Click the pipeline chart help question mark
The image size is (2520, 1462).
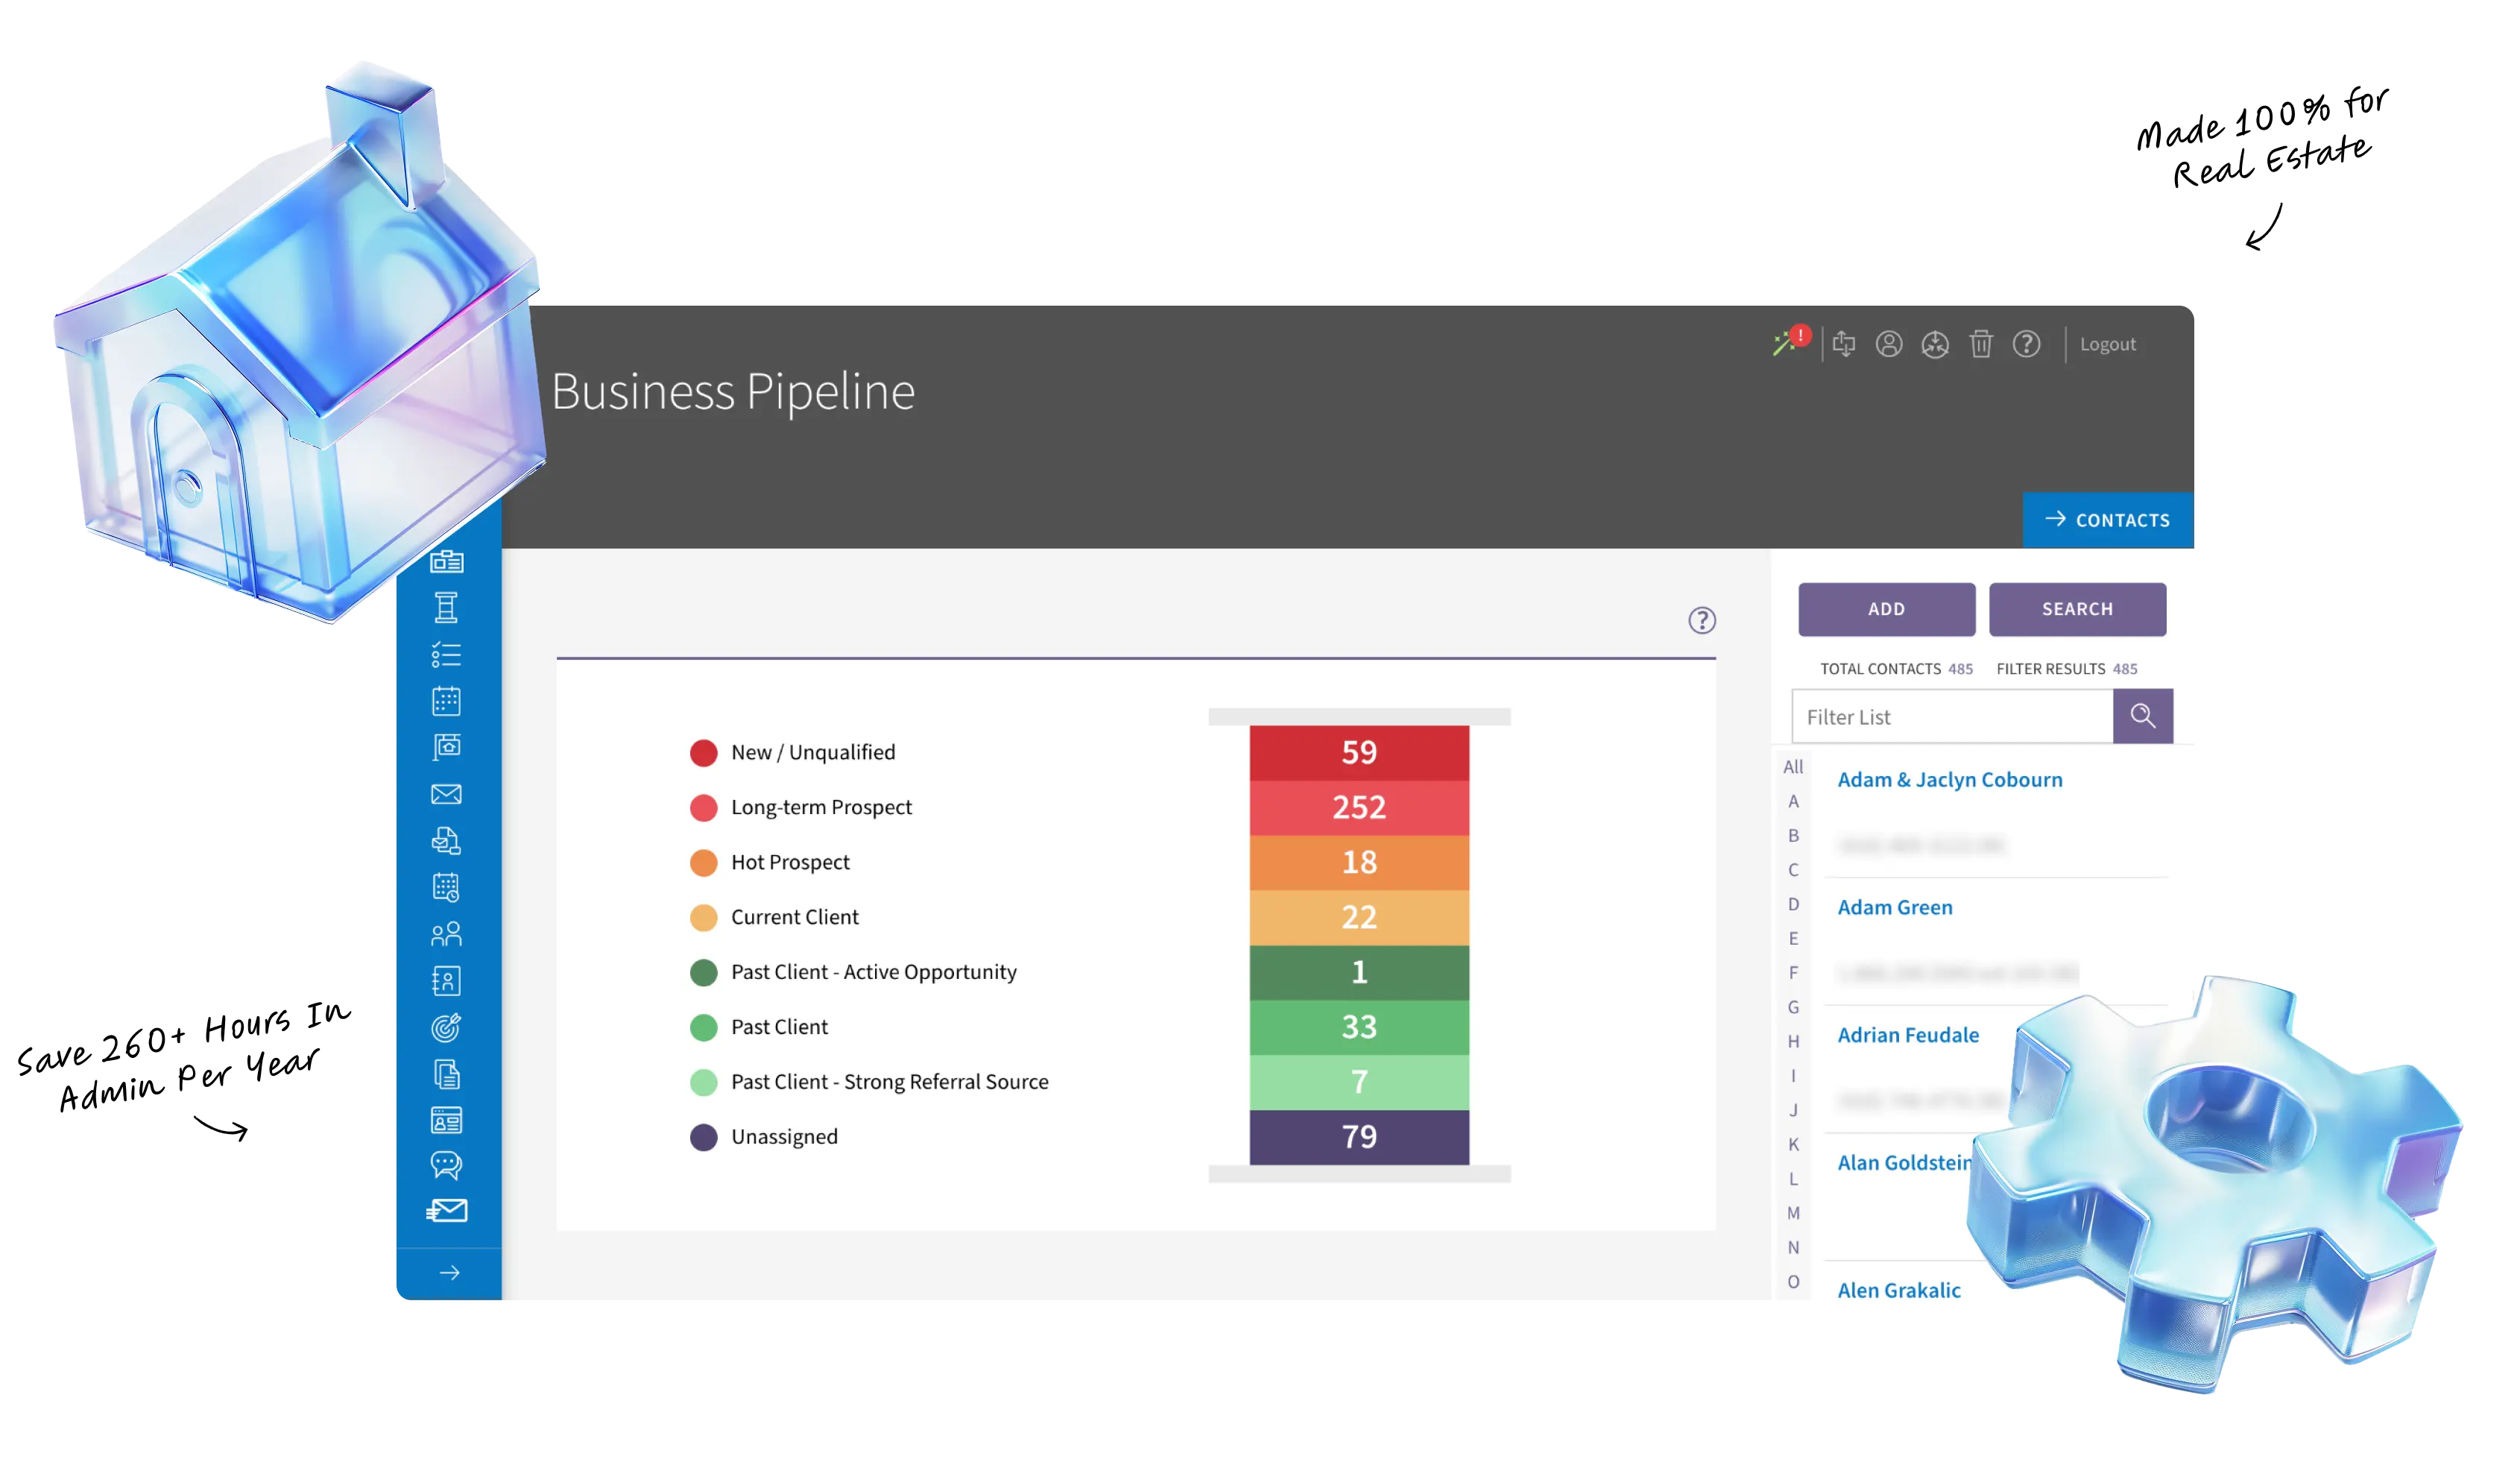tap(1701, 621)
